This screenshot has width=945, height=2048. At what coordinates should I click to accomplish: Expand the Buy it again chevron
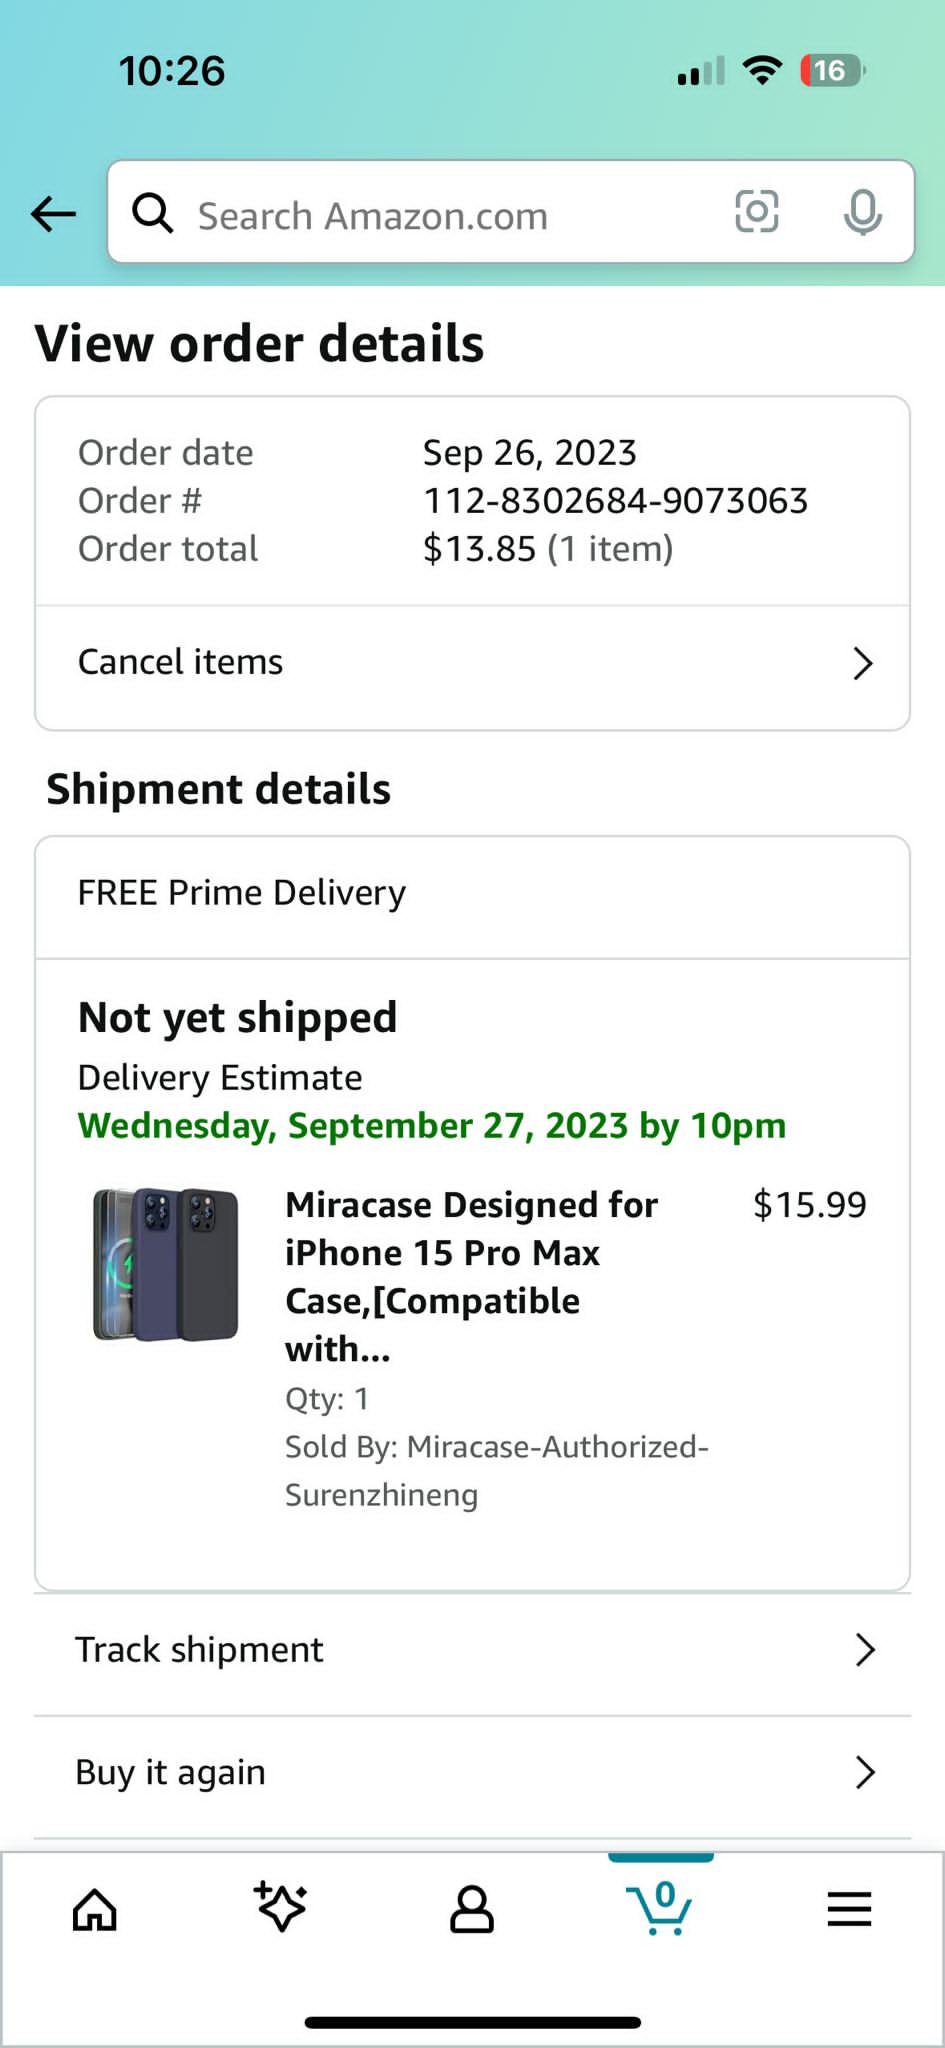click(865, 1772)
